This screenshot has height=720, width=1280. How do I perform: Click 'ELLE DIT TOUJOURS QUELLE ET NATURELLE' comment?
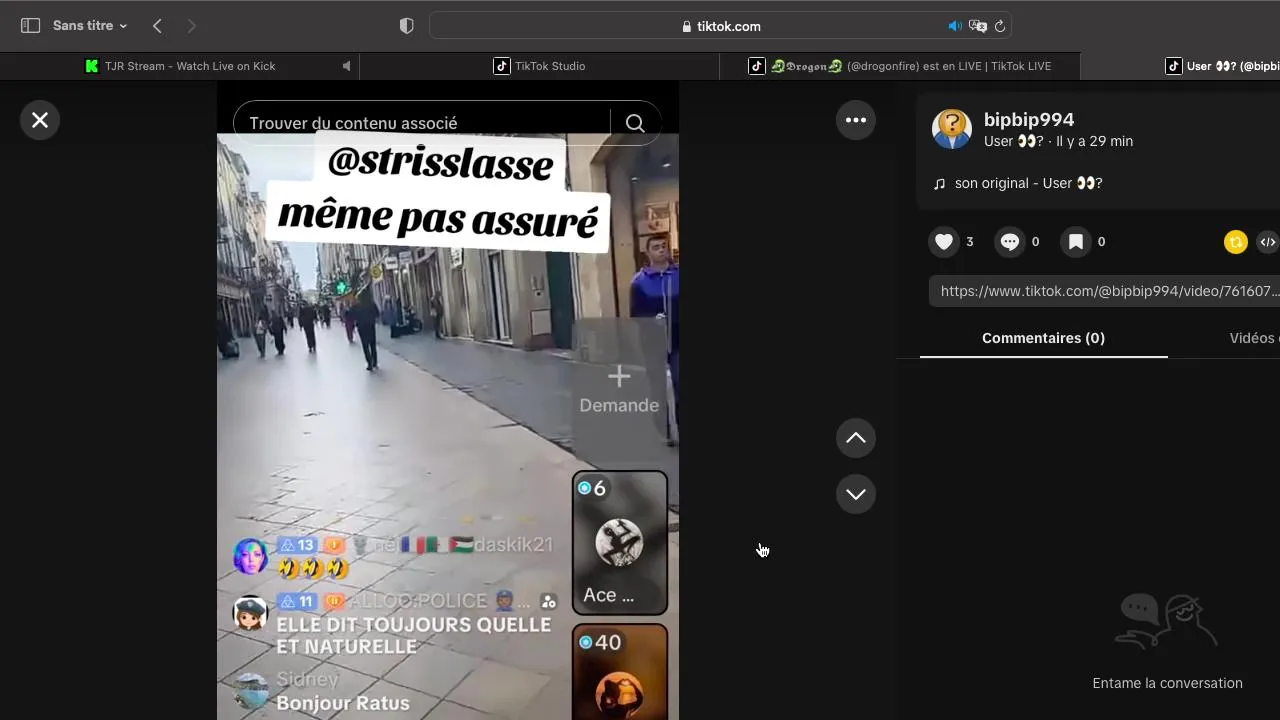[x=414, y=636]
